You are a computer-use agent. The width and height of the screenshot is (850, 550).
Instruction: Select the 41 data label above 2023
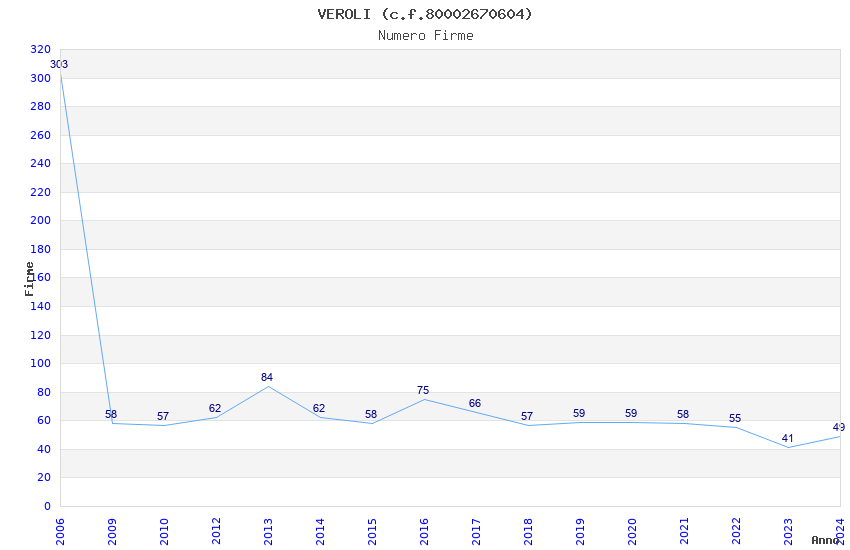788,438
